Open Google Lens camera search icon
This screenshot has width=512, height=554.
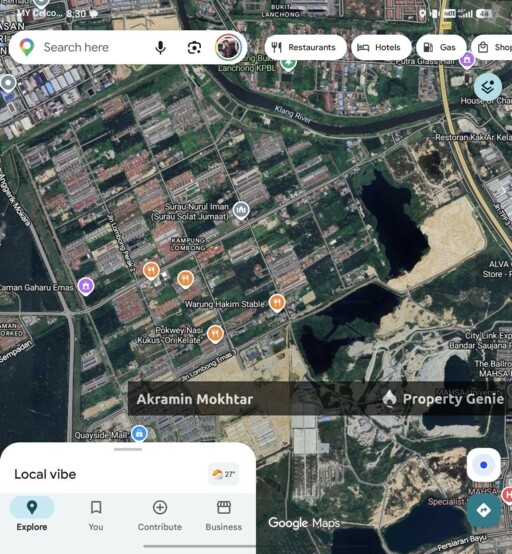pos(194,47)
